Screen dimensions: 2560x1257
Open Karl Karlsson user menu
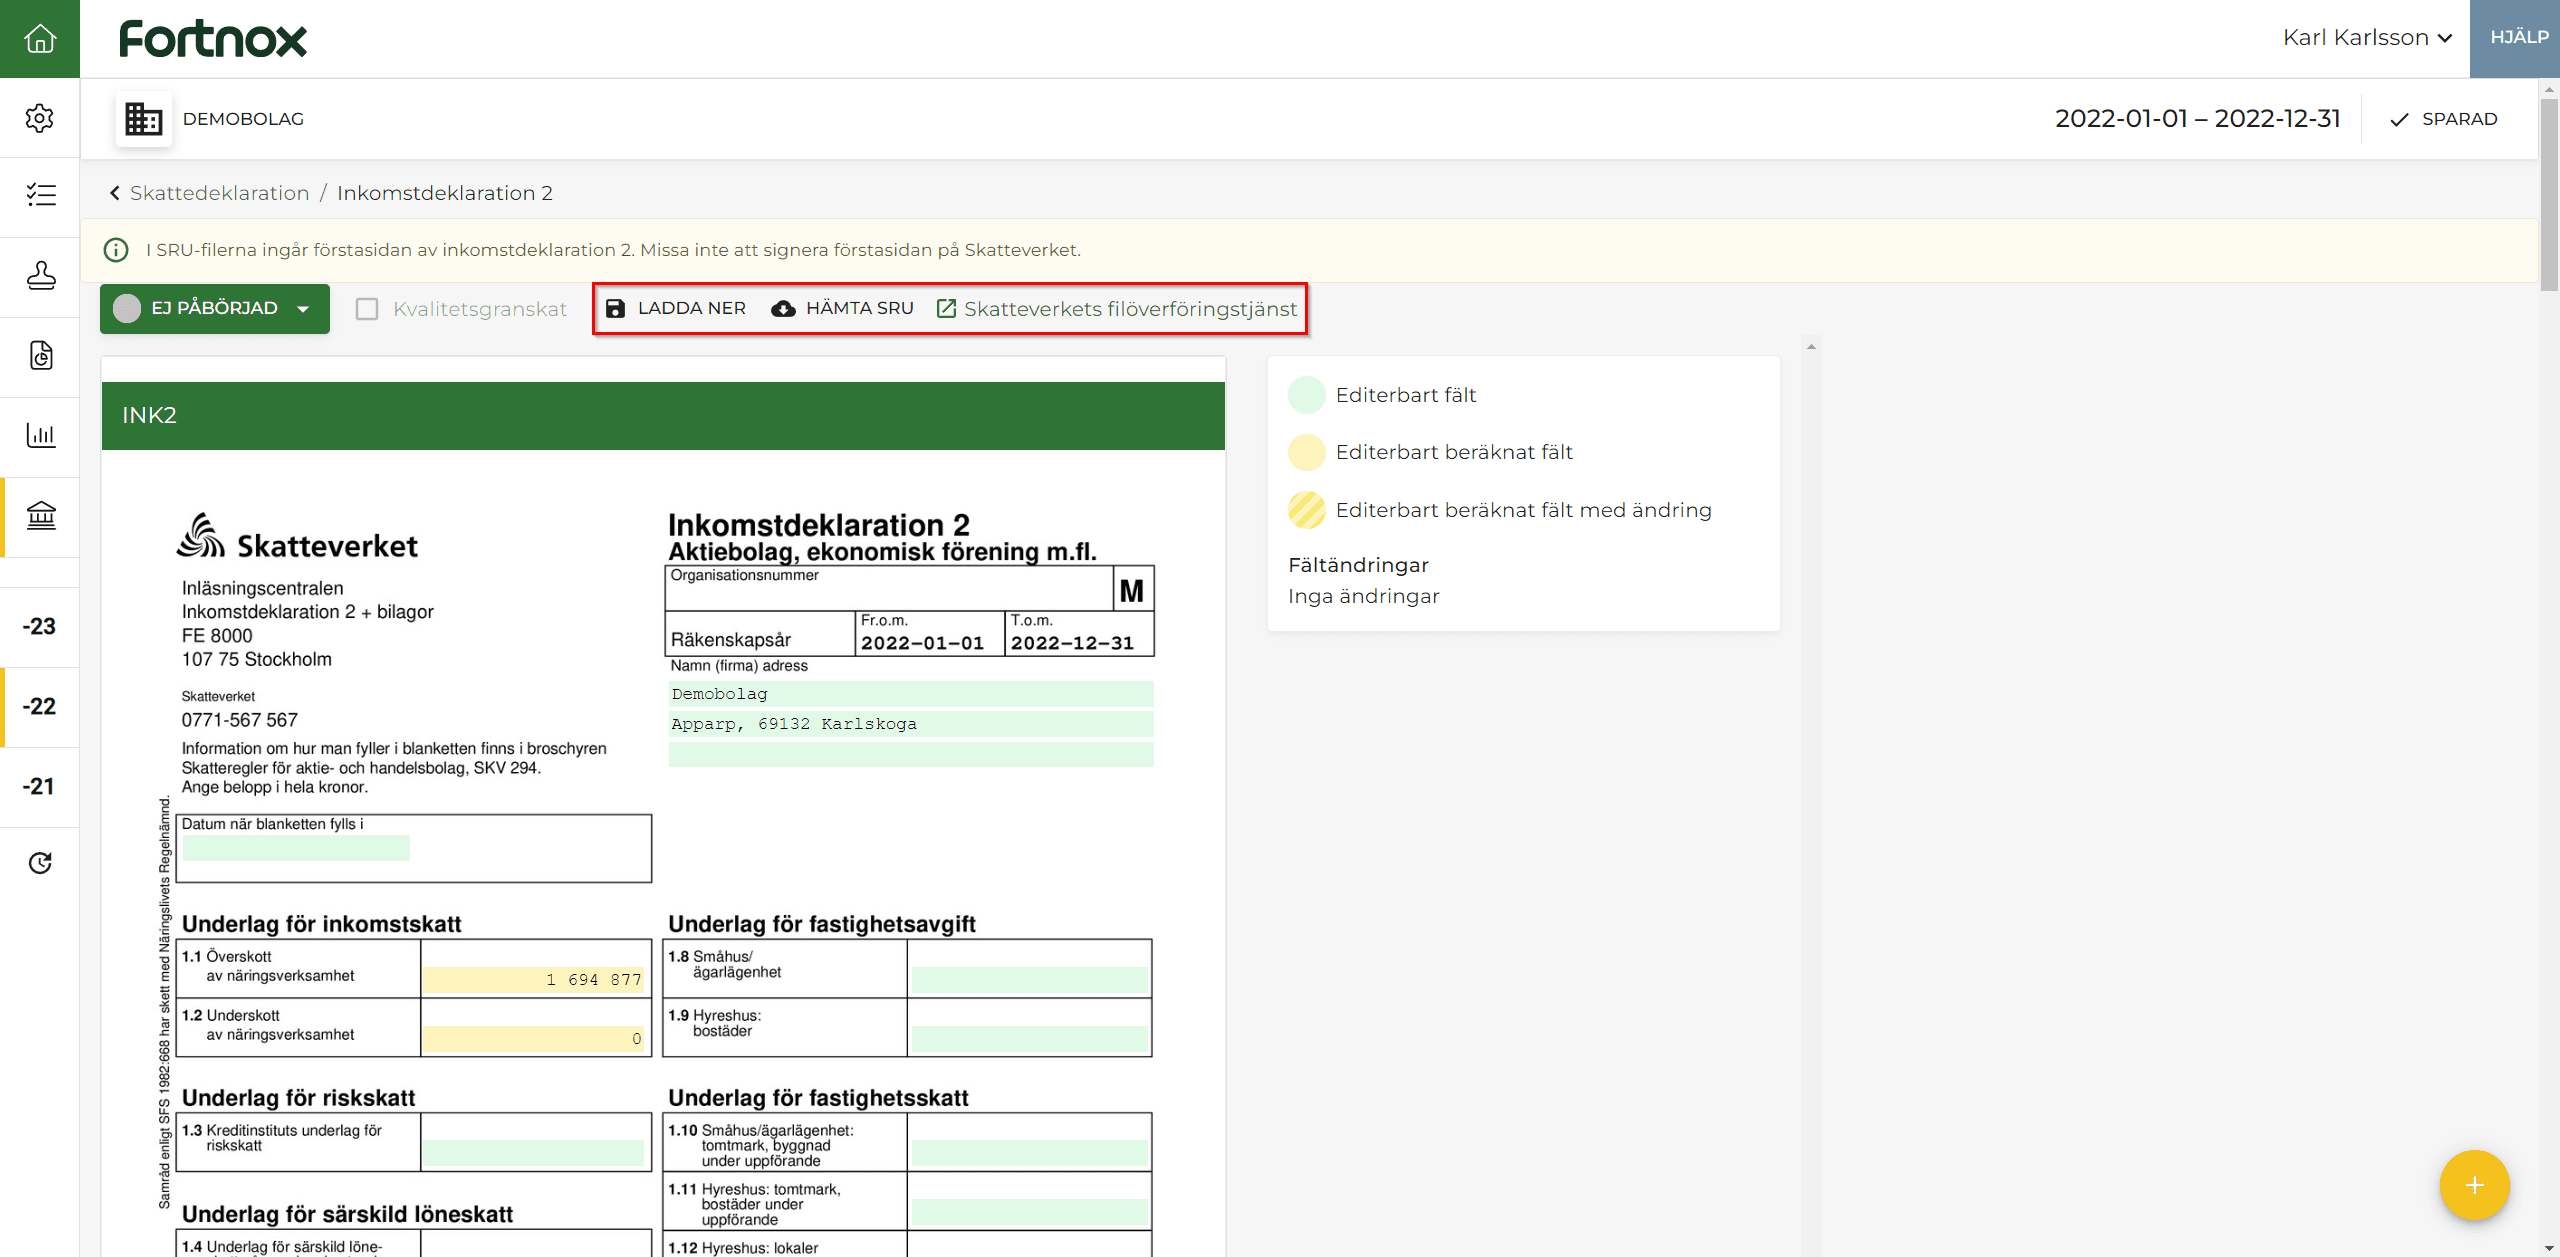2367,38
